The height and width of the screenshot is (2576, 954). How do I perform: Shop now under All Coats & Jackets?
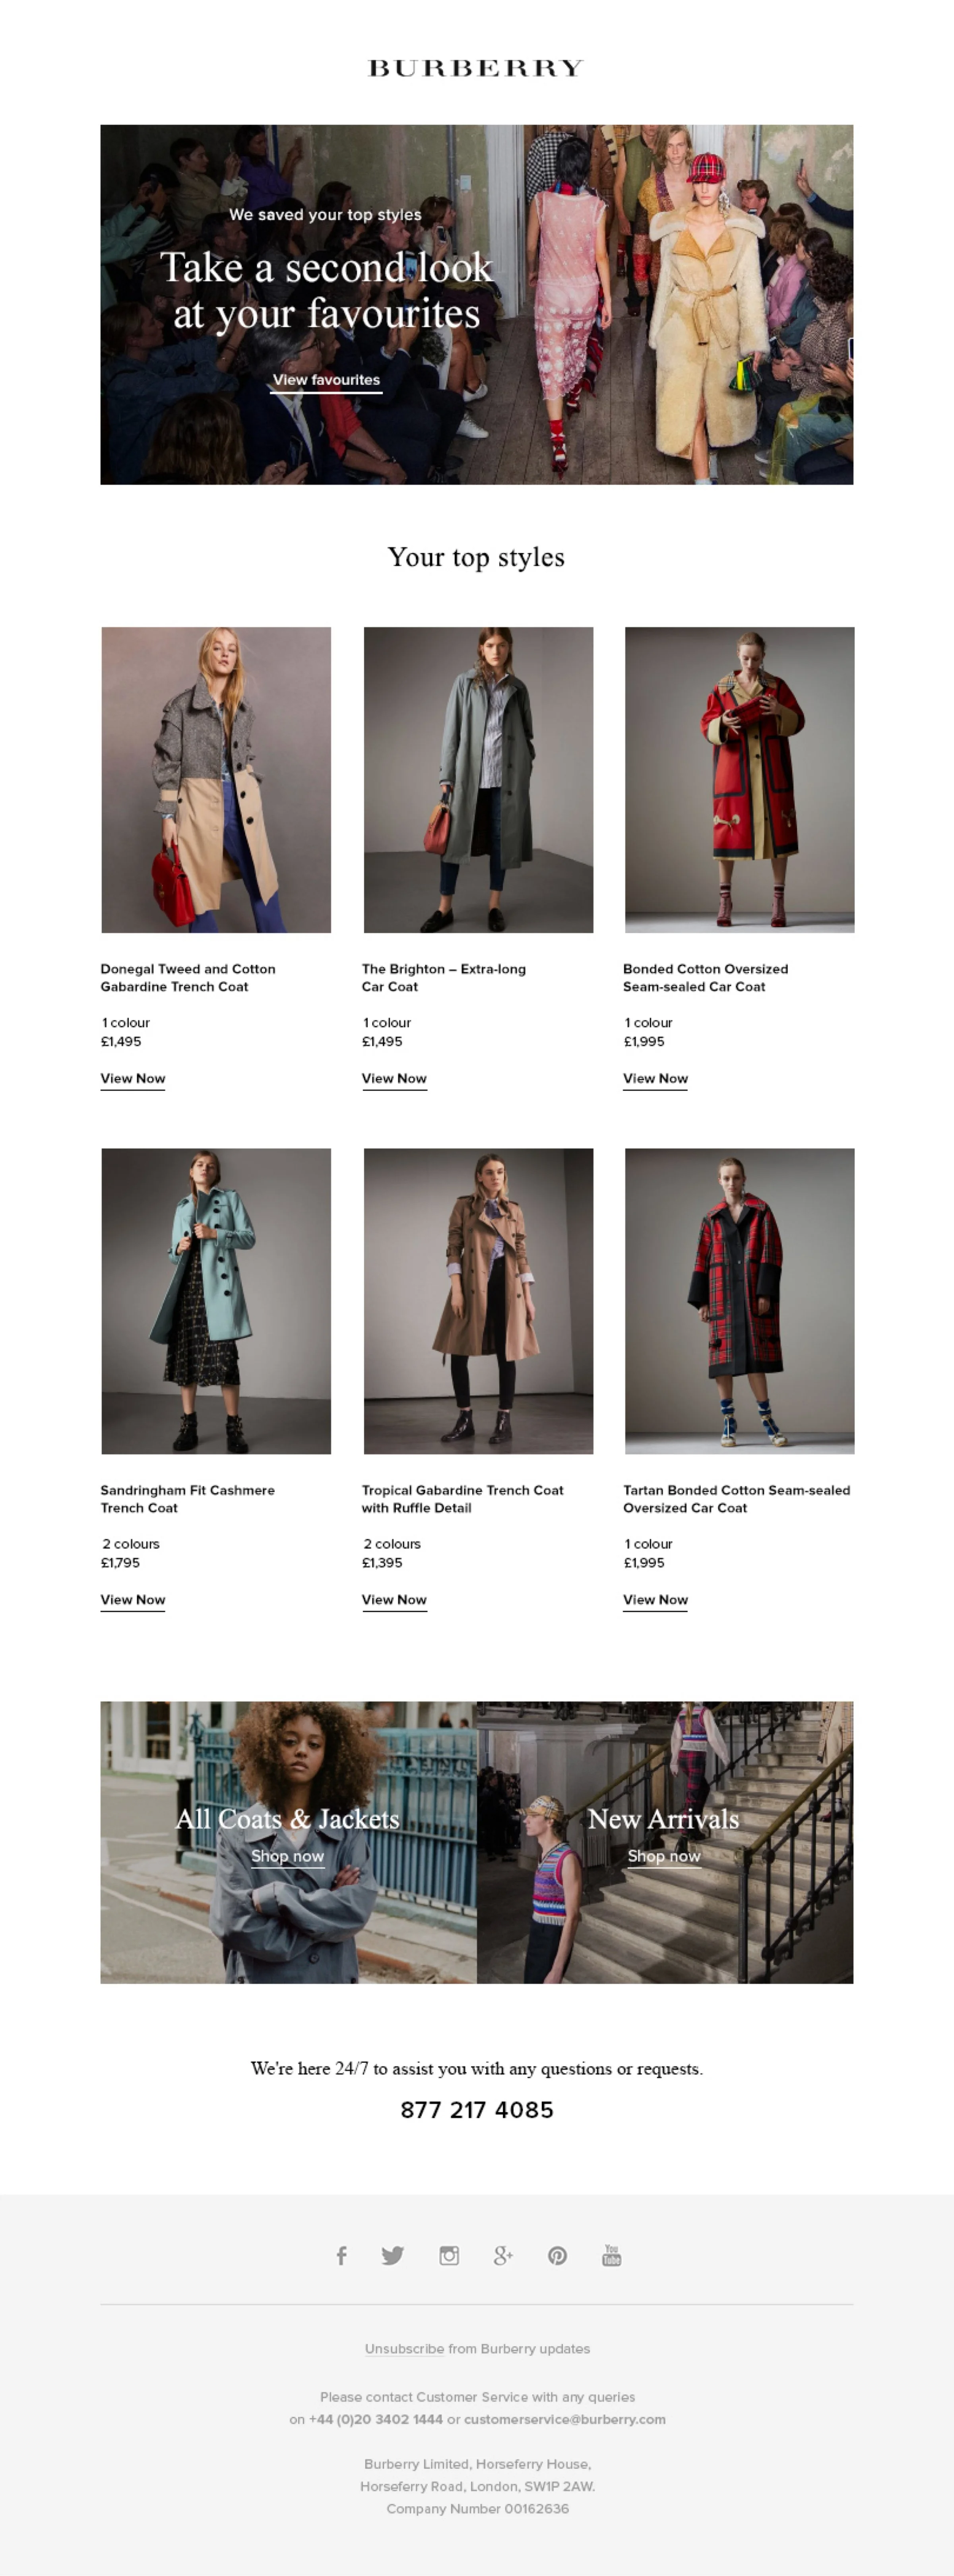(x=287, y=1857)
